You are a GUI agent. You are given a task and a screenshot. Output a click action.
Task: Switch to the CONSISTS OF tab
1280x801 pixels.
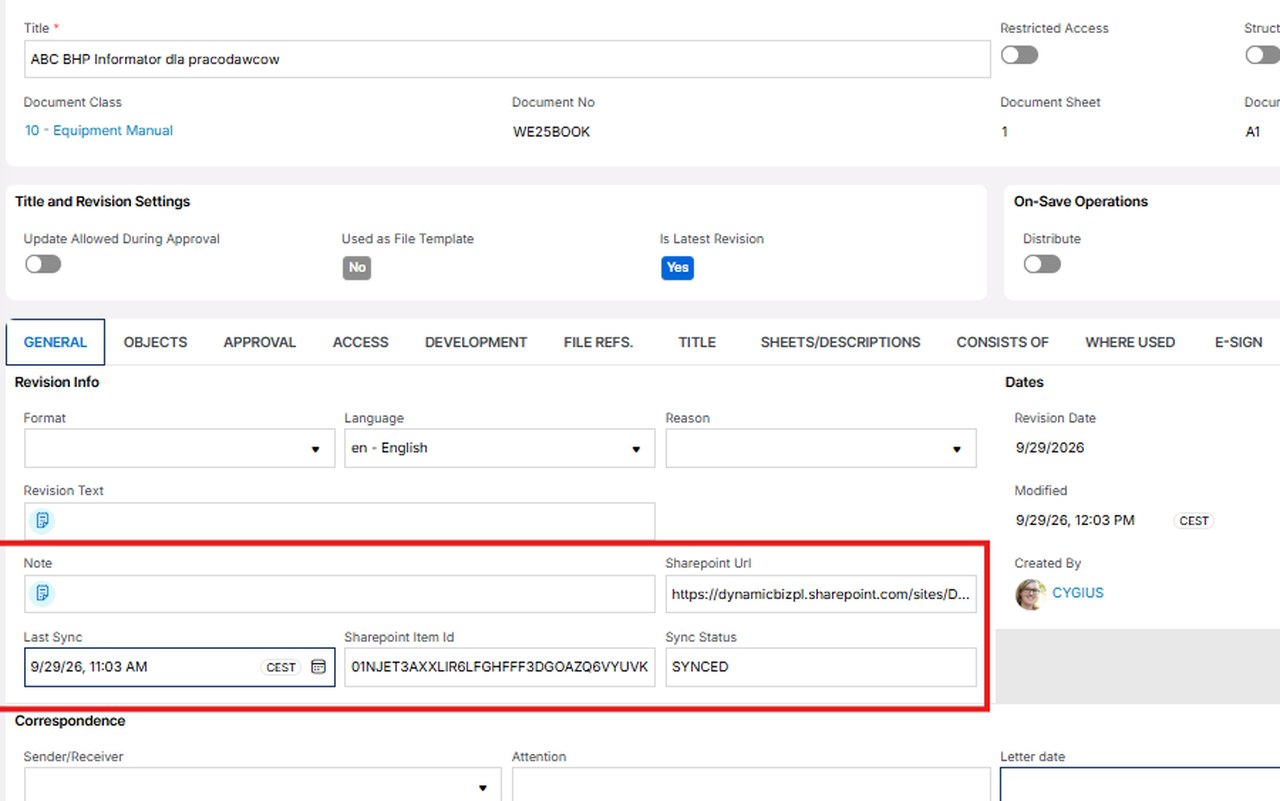tap(1002, 342)
